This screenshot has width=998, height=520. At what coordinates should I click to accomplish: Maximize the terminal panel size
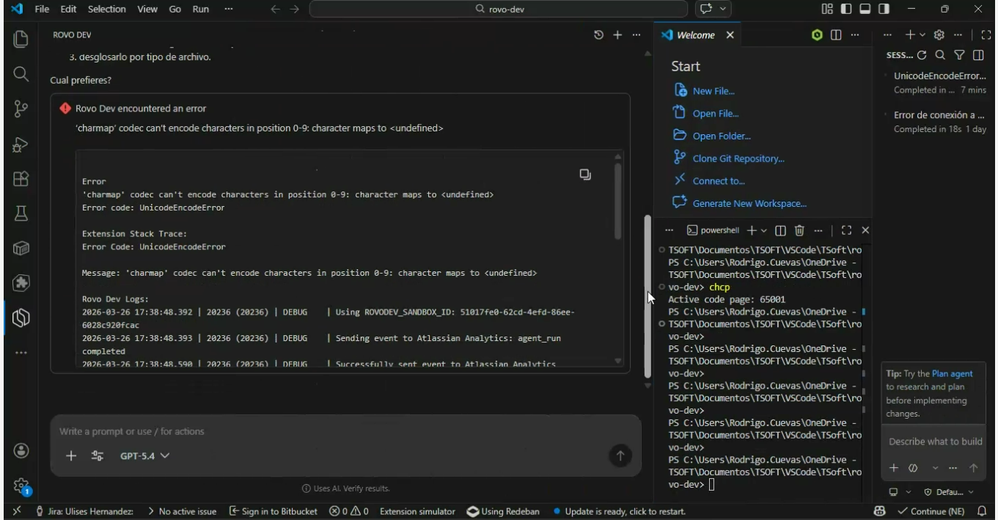pyautogui.click(x=846, y=230)
